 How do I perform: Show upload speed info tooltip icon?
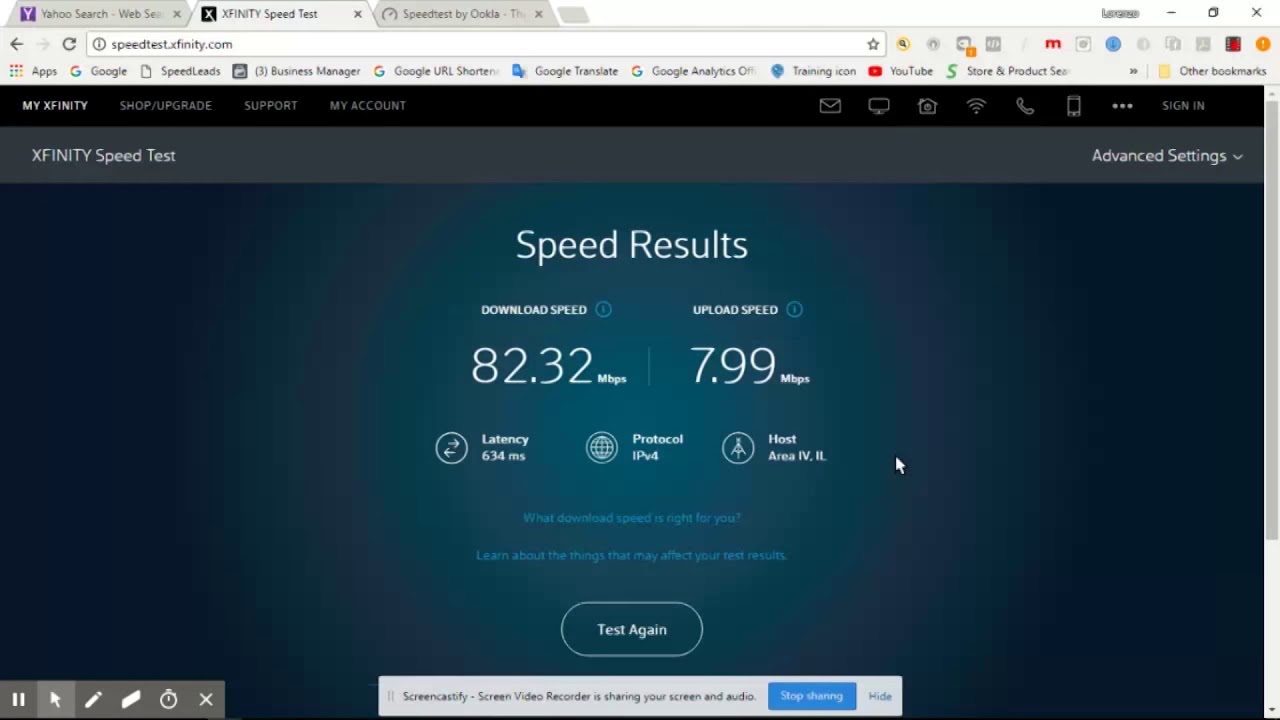[x=794, y=309]
